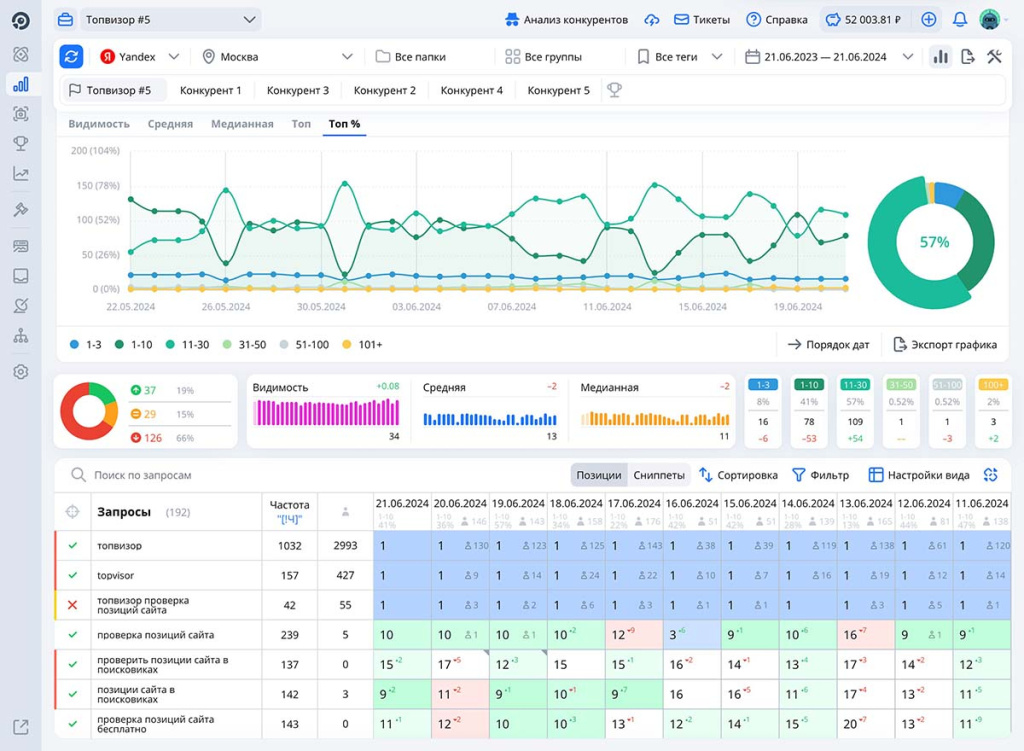Toggle the check mark for топвизор query

click(72, 545)
